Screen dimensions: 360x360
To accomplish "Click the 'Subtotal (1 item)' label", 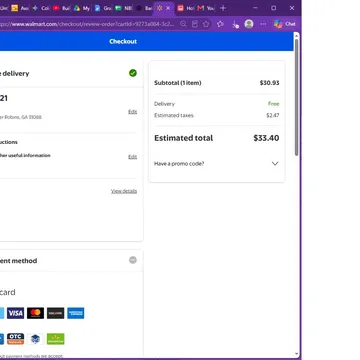I will pos(178,83).
